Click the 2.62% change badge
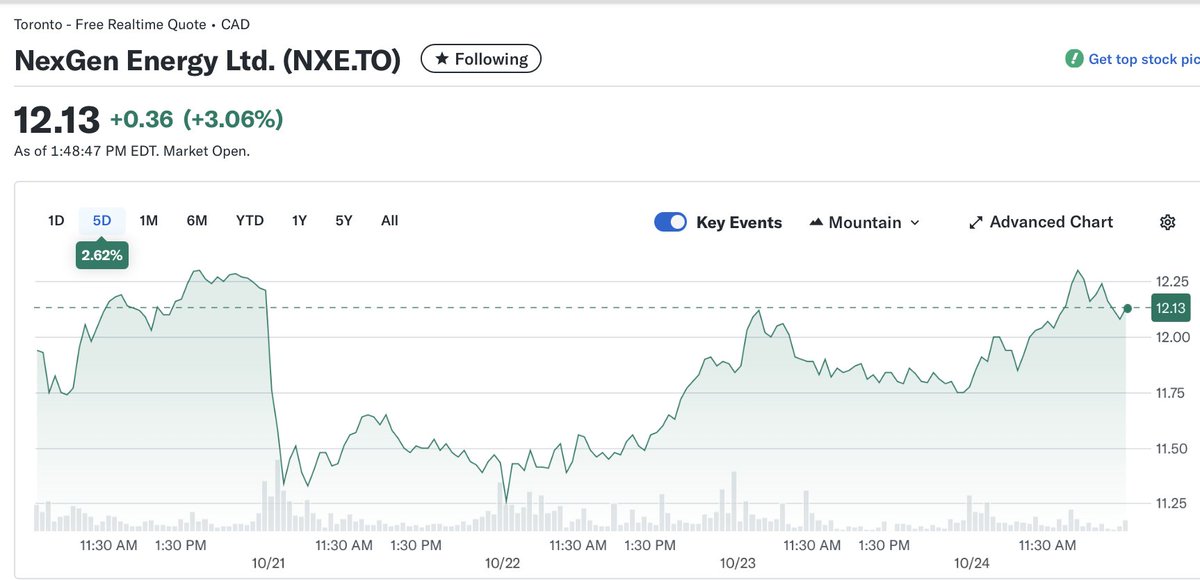The width and height of the screenshot is (1200, 580). [102, 255]
